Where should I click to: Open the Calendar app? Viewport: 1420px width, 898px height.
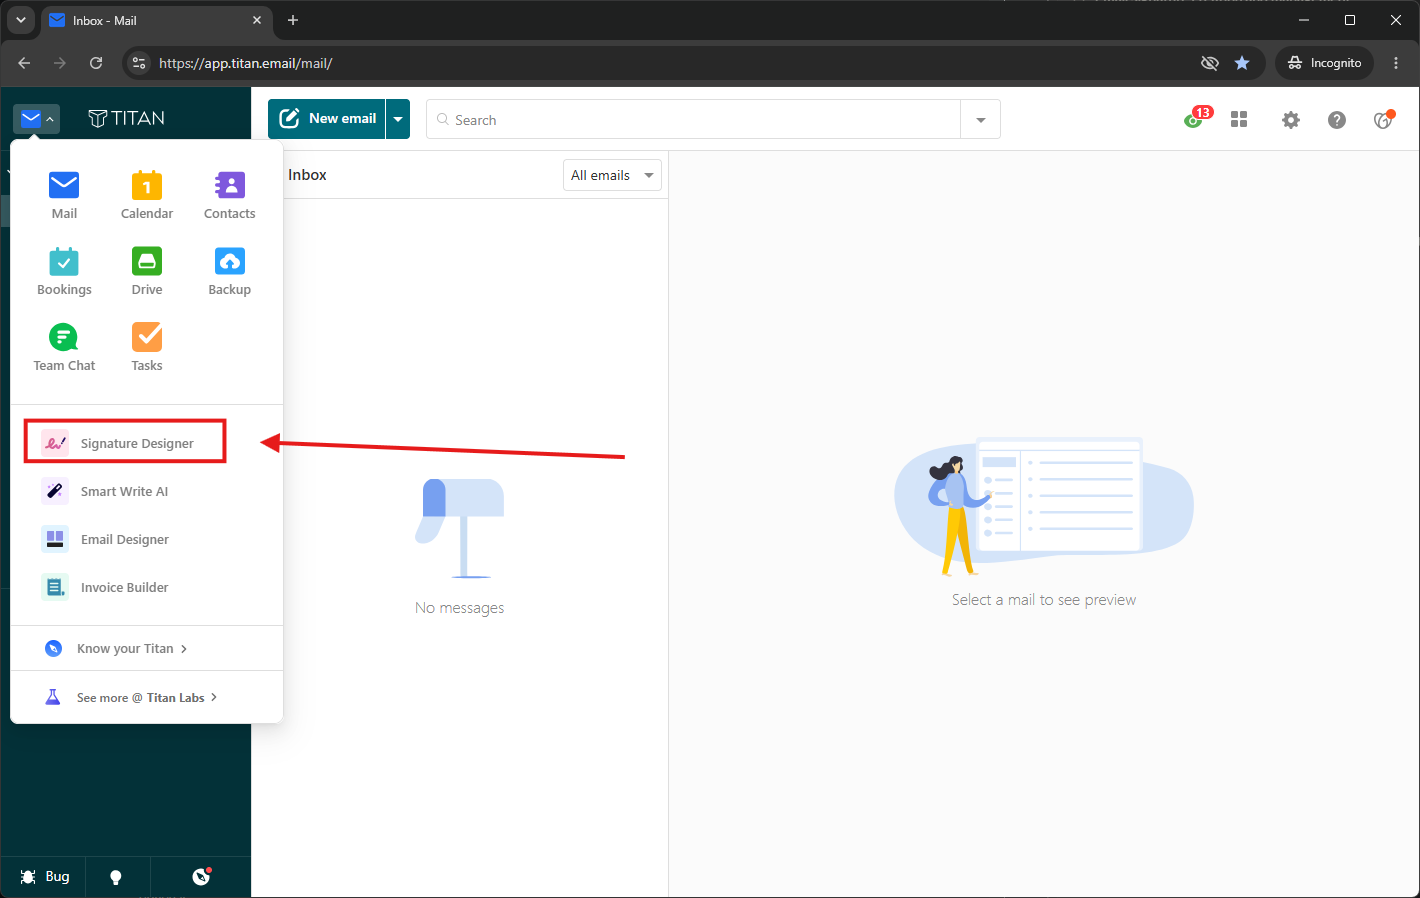click(147, 195)
